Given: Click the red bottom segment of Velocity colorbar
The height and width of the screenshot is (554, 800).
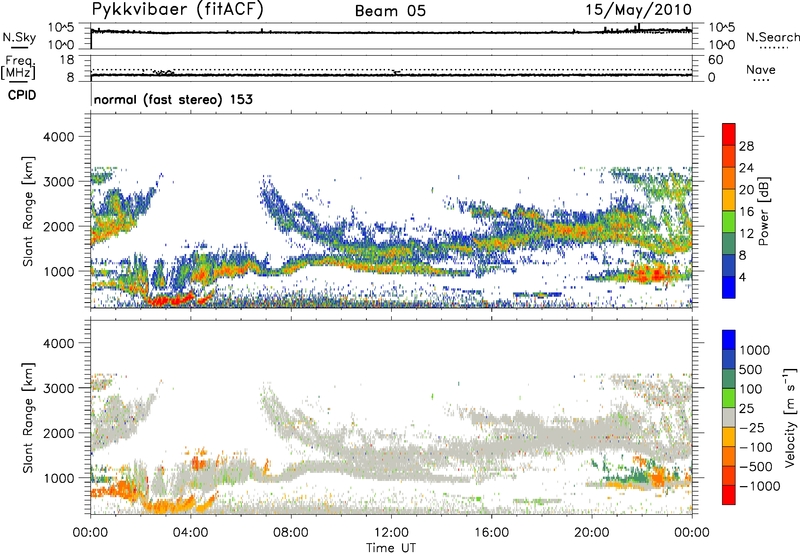Looking at the screenshot, I should tap(729, 495).
